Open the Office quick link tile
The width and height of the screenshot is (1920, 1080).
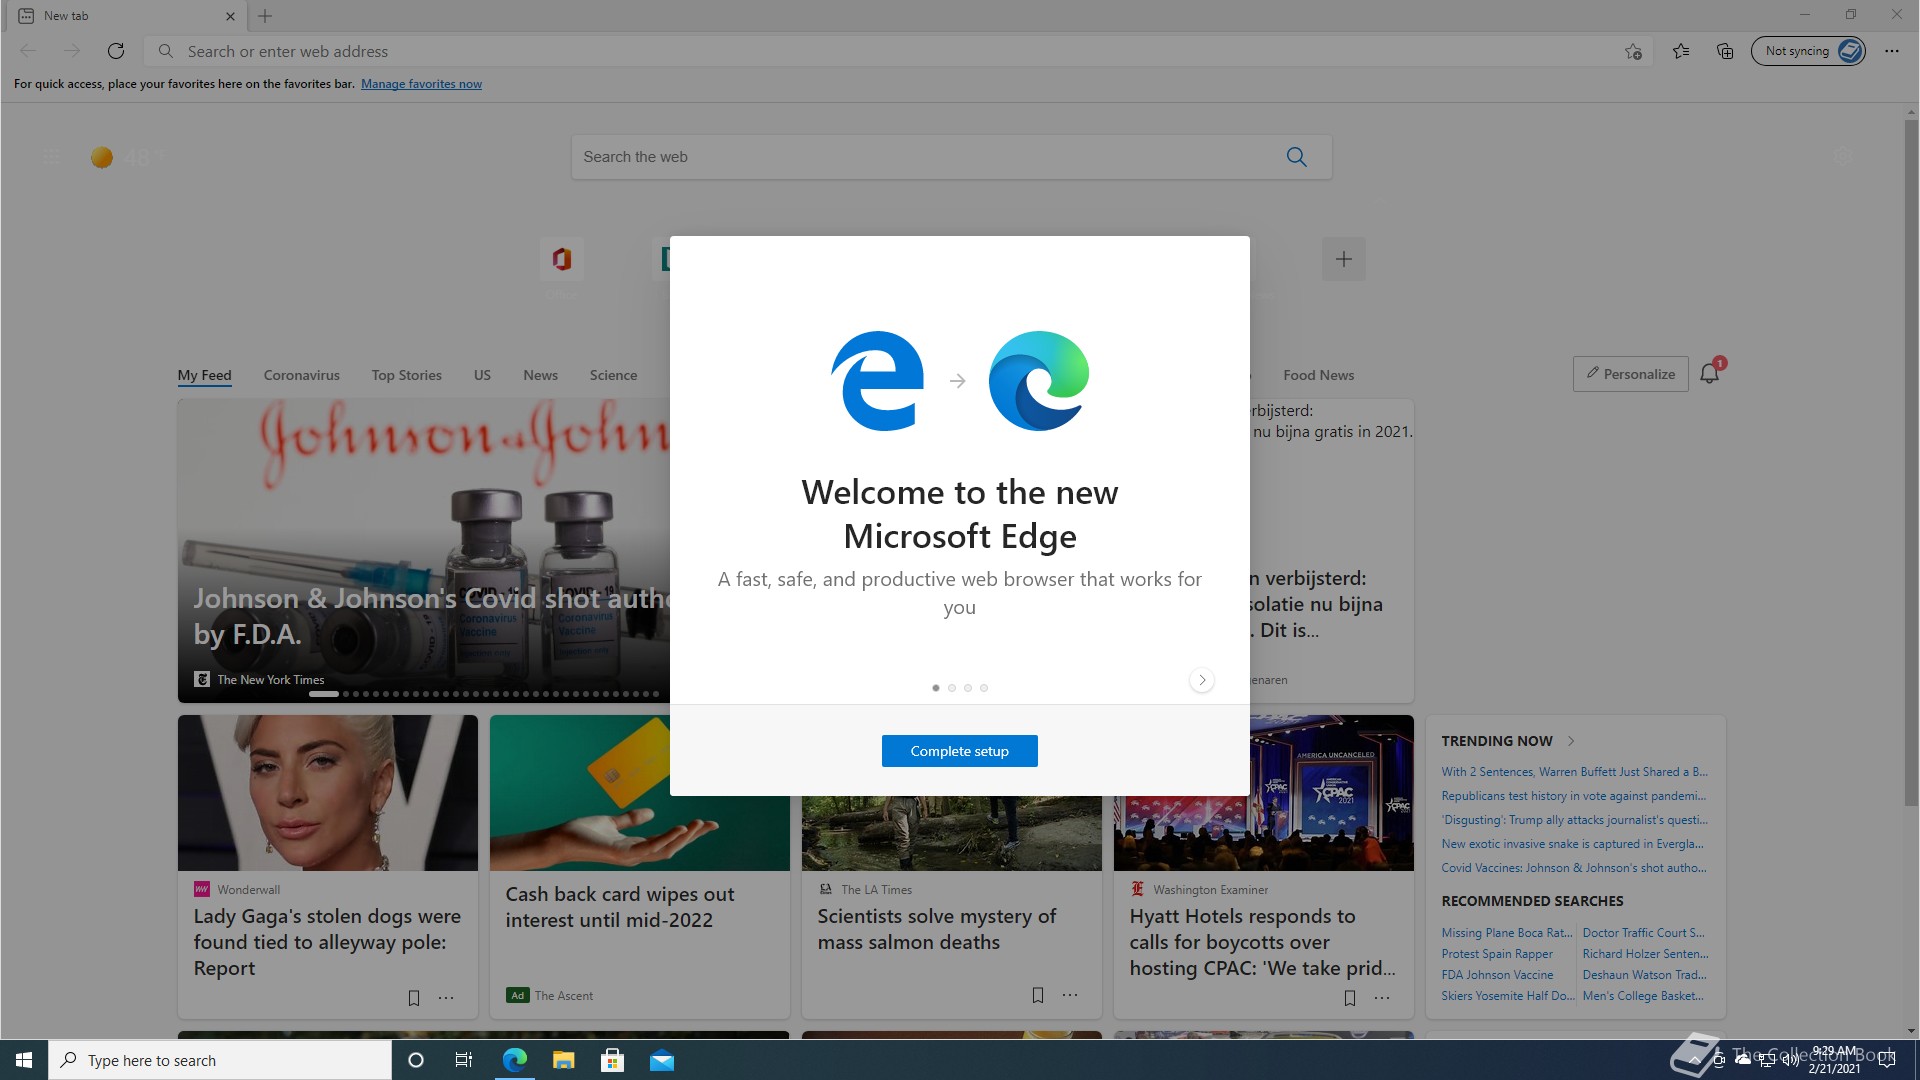point(561,260)
